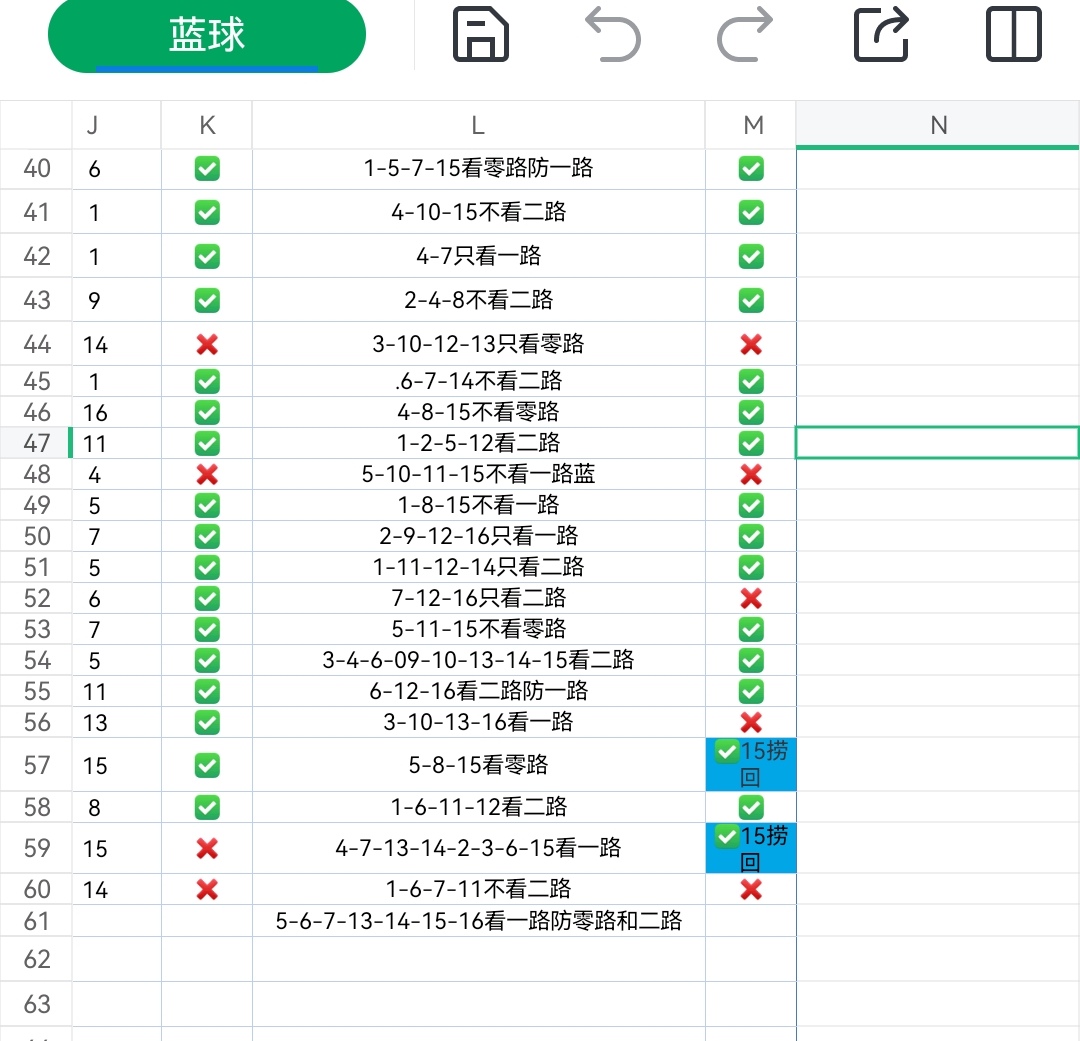Switch to the 蓝球 sheet tab
Screen dimensions: 1080x1041
(x=206, y=33)
